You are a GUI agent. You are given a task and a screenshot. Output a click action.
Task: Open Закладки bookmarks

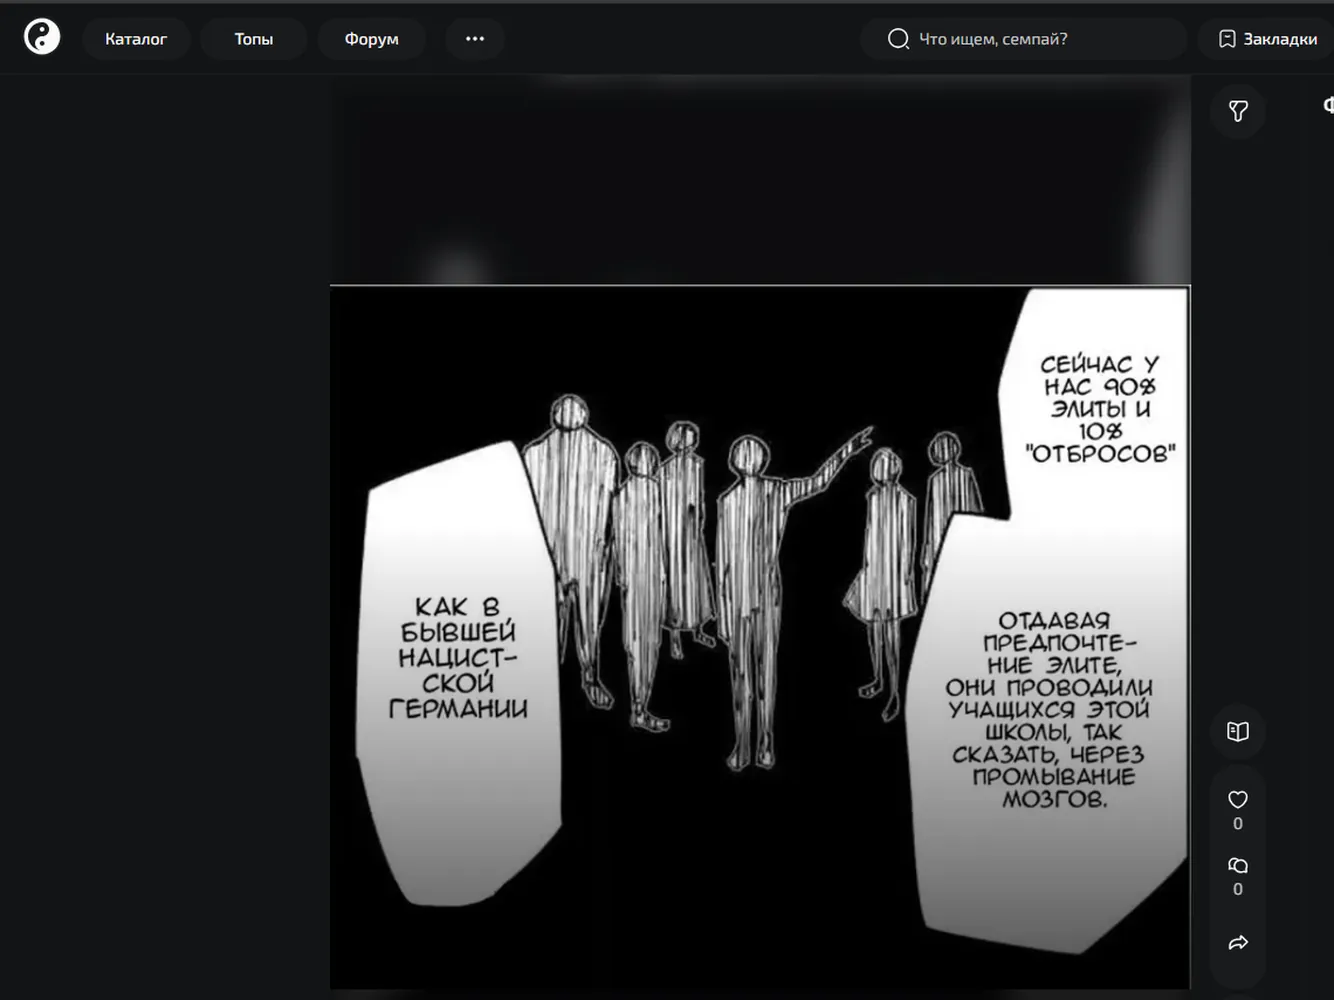[1267, 39]
